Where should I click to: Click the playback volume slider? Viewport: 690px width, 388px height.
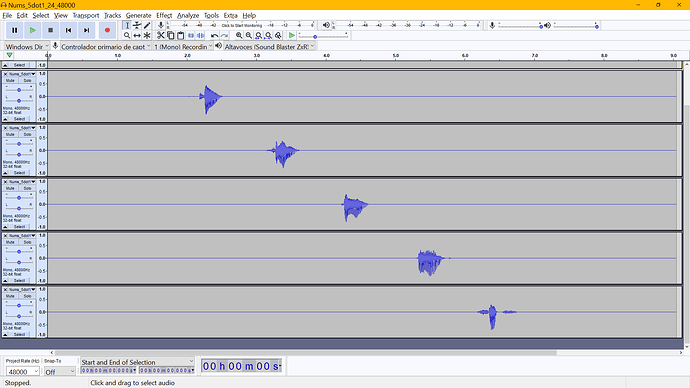click(x=576, y=26)
